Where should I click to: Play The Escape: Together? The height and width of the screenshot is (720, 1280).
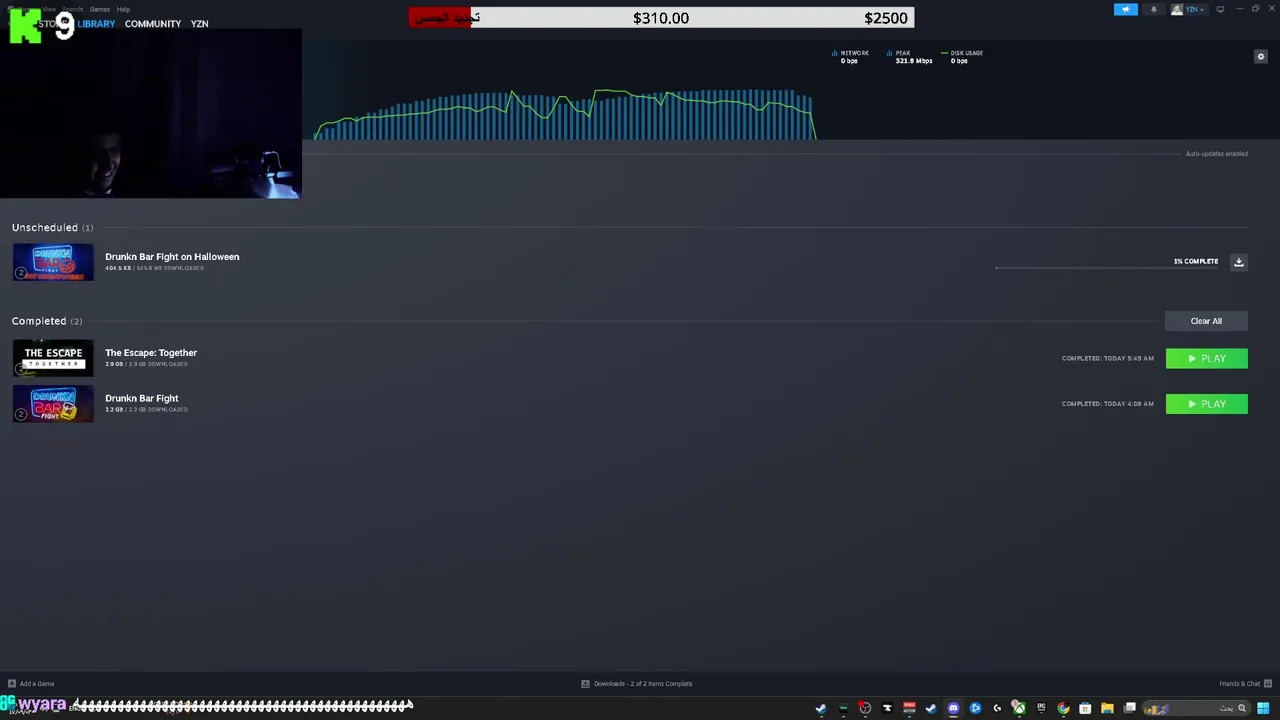tap(1206, 358)
